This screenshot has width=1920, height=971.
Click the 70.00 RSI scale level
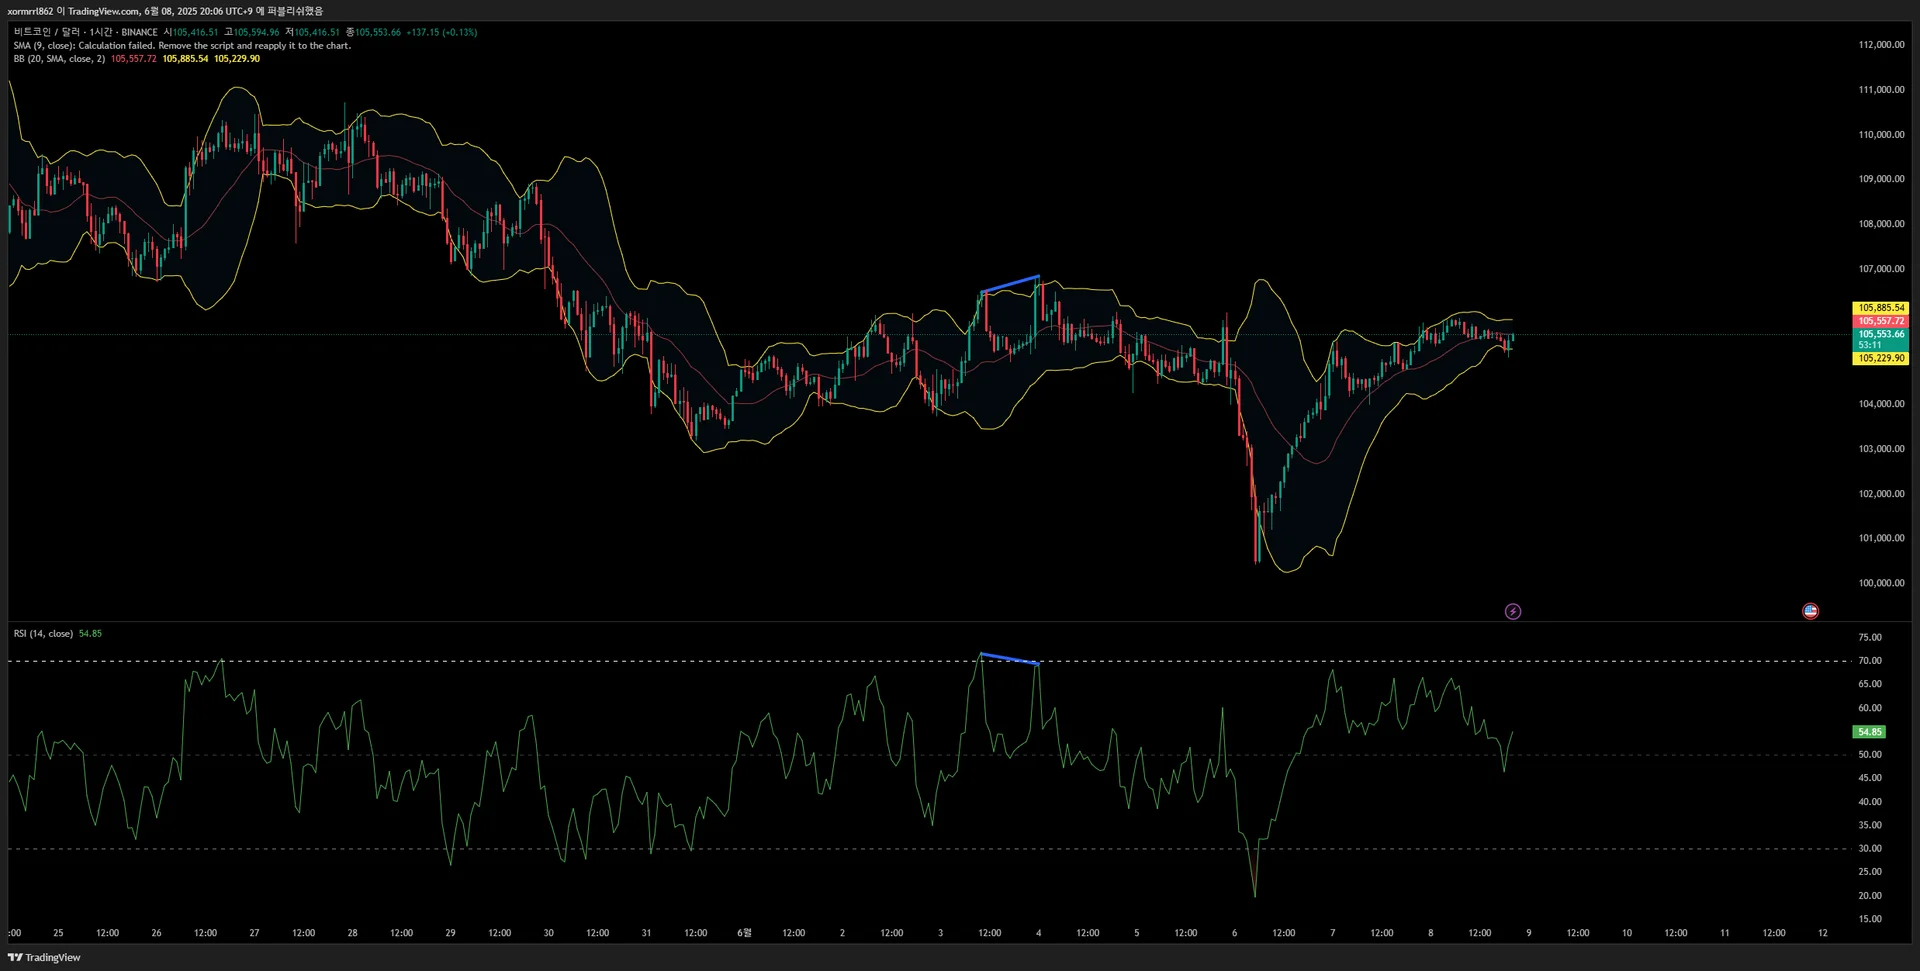click(1869, 661)
